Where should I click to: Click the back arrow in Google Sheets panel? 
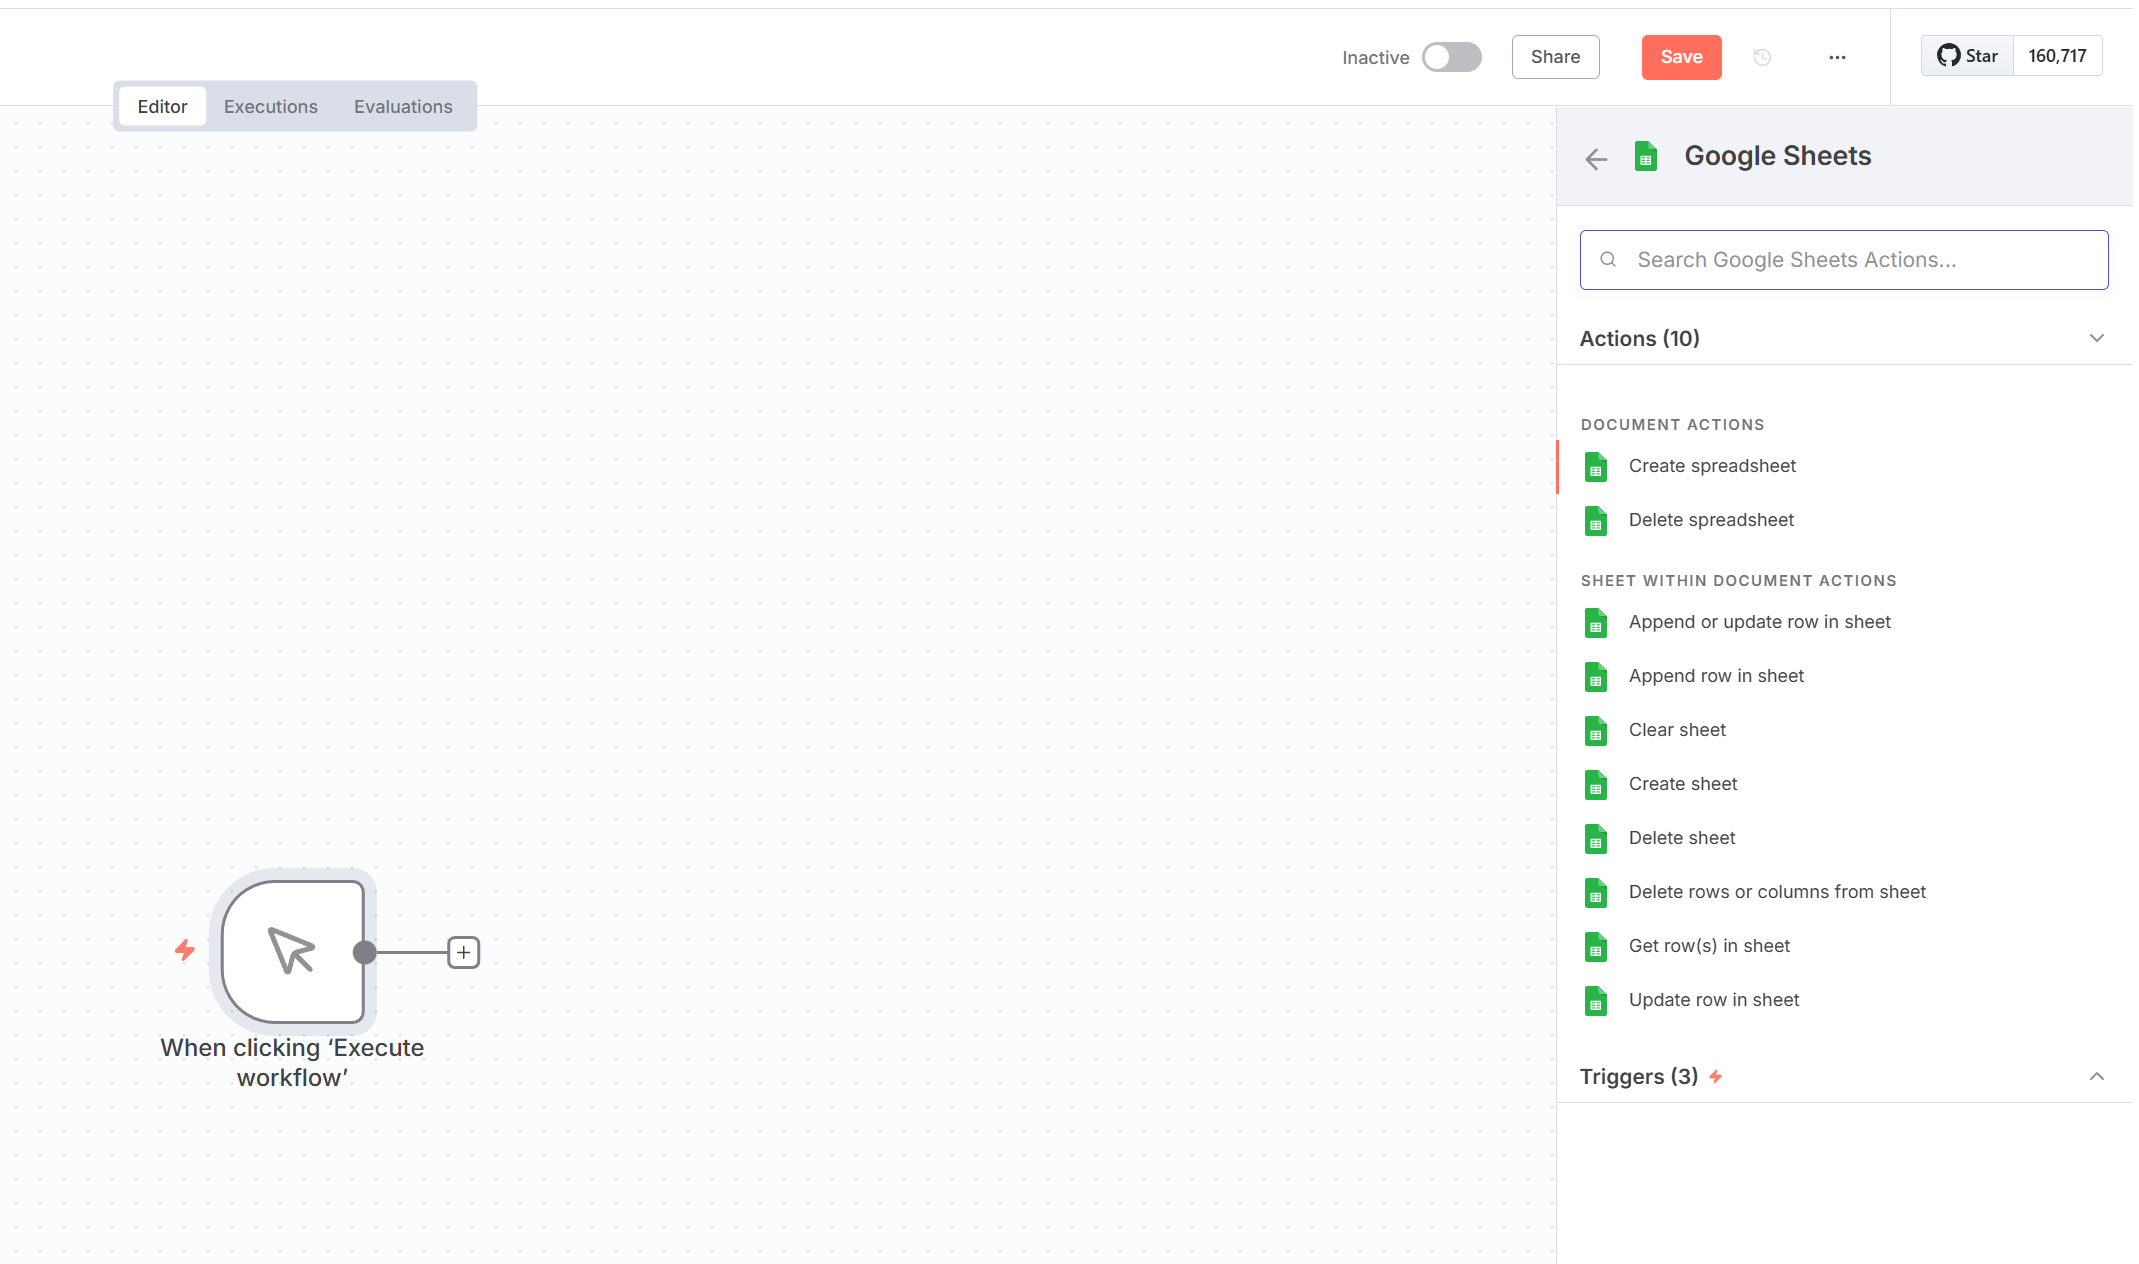[1596, 159]
